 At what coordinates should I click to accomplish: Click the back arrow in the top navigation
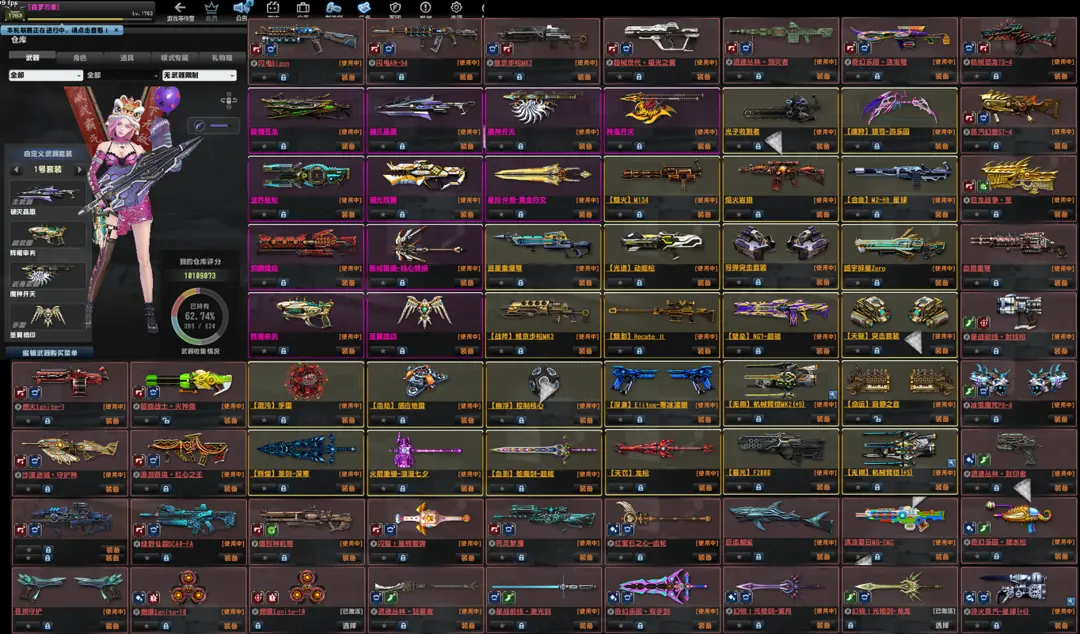click(180, 8)
